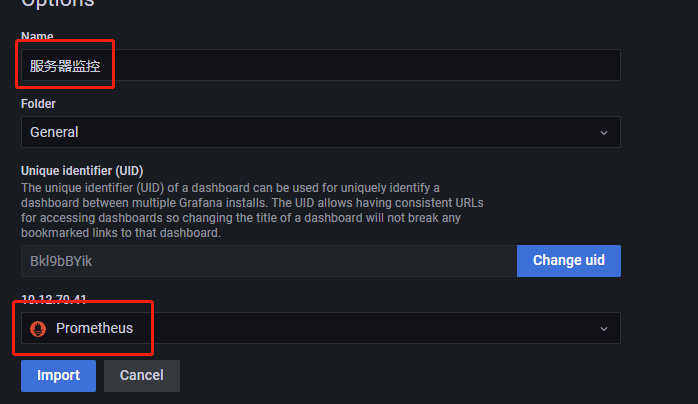Click empty area right of Name field
698x404 pixels.
tap(659, 65)
